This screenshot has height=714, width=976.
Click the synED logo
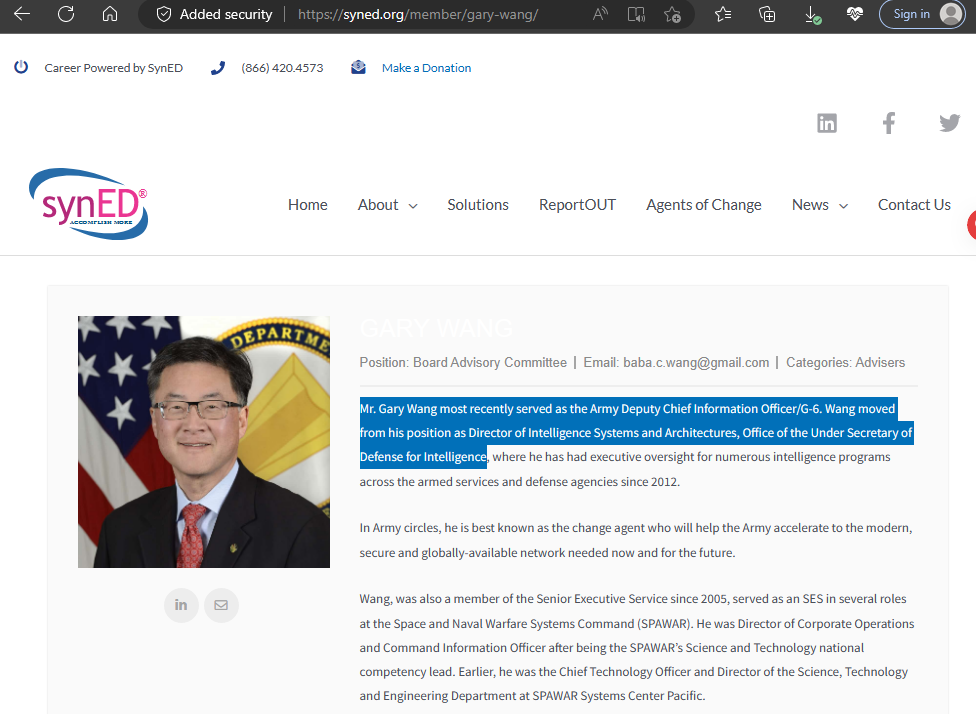tap(88, 204)
